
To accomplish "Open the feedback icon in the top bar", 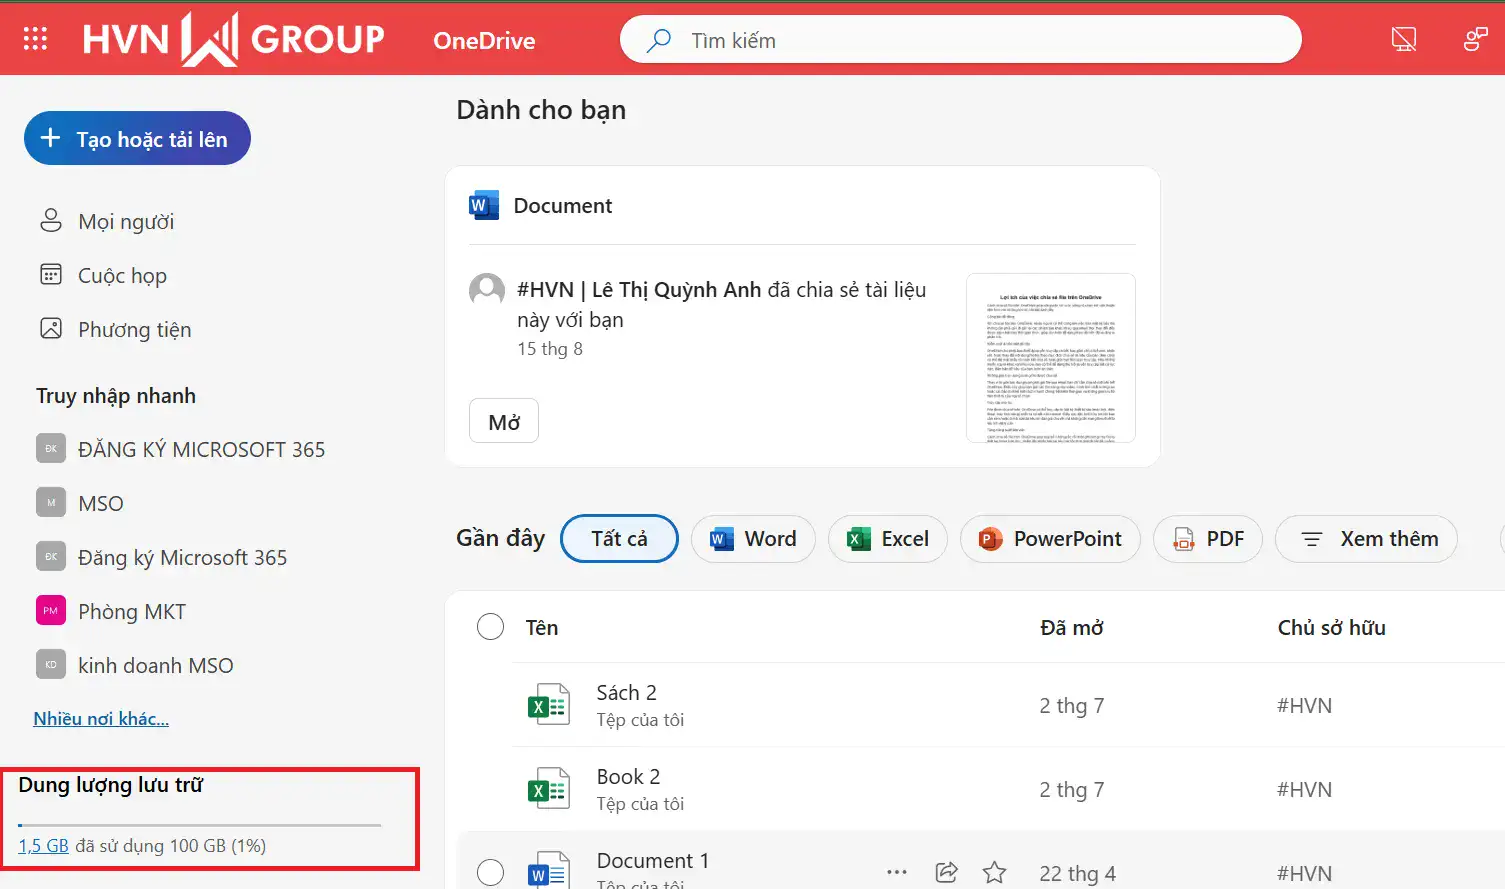I will coord(1475,38).
